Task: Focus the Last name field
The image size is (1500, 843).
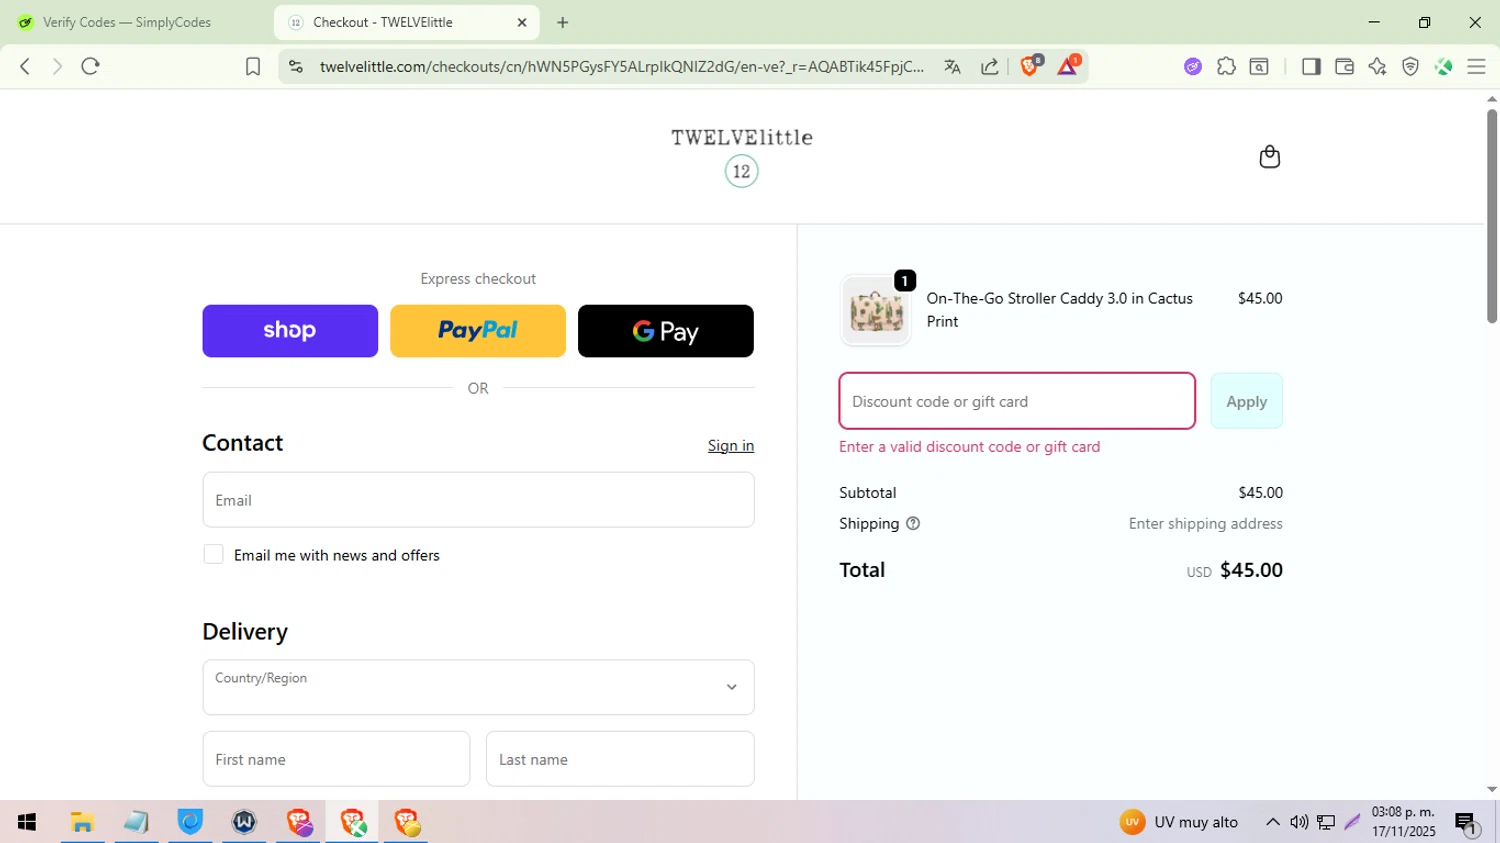Action: pos(620,759)
